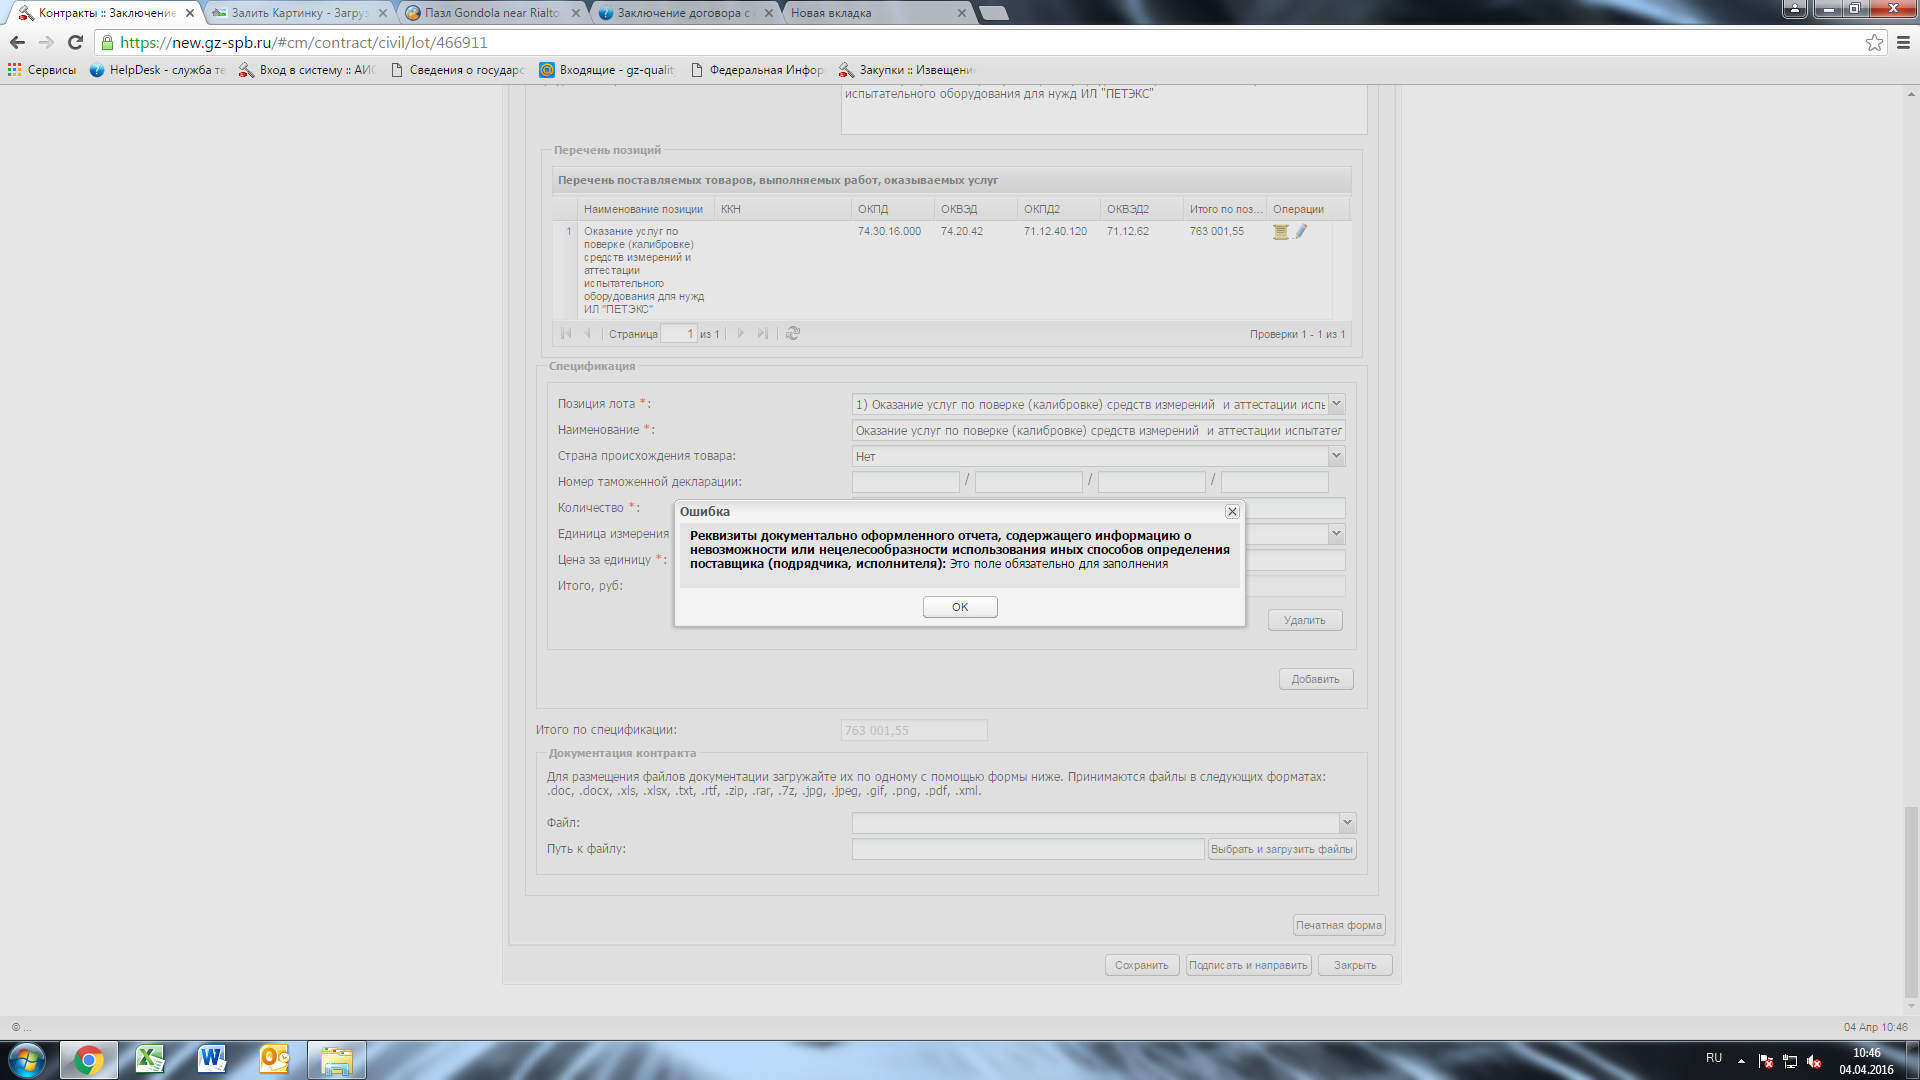Click the volume tray icon

(1814, 1061)
